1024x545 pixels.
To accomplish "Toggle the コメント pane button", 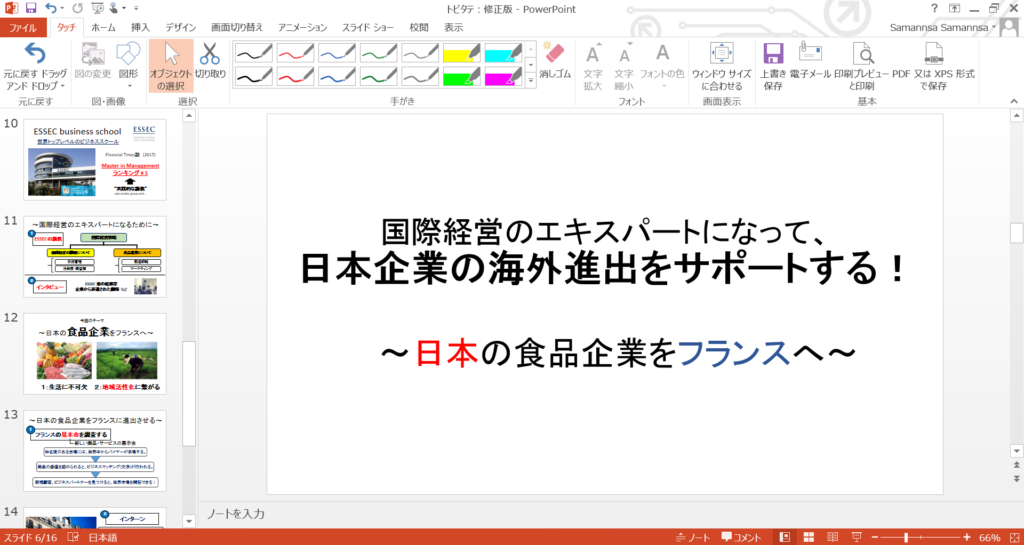I will tap(741, 538).
